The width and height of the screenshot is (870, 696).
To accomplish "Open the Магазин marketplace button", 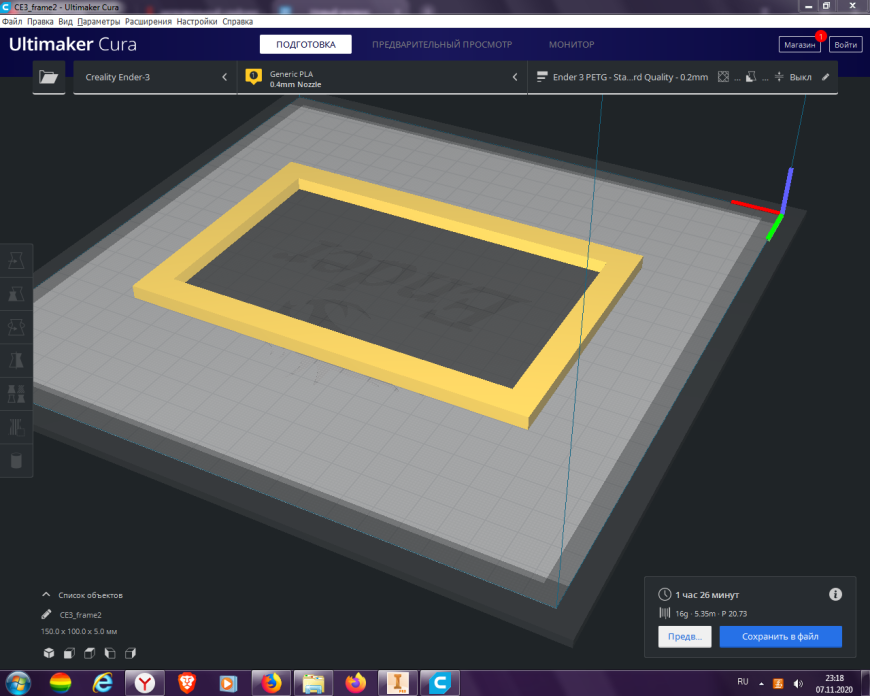I will coord(800,45).
